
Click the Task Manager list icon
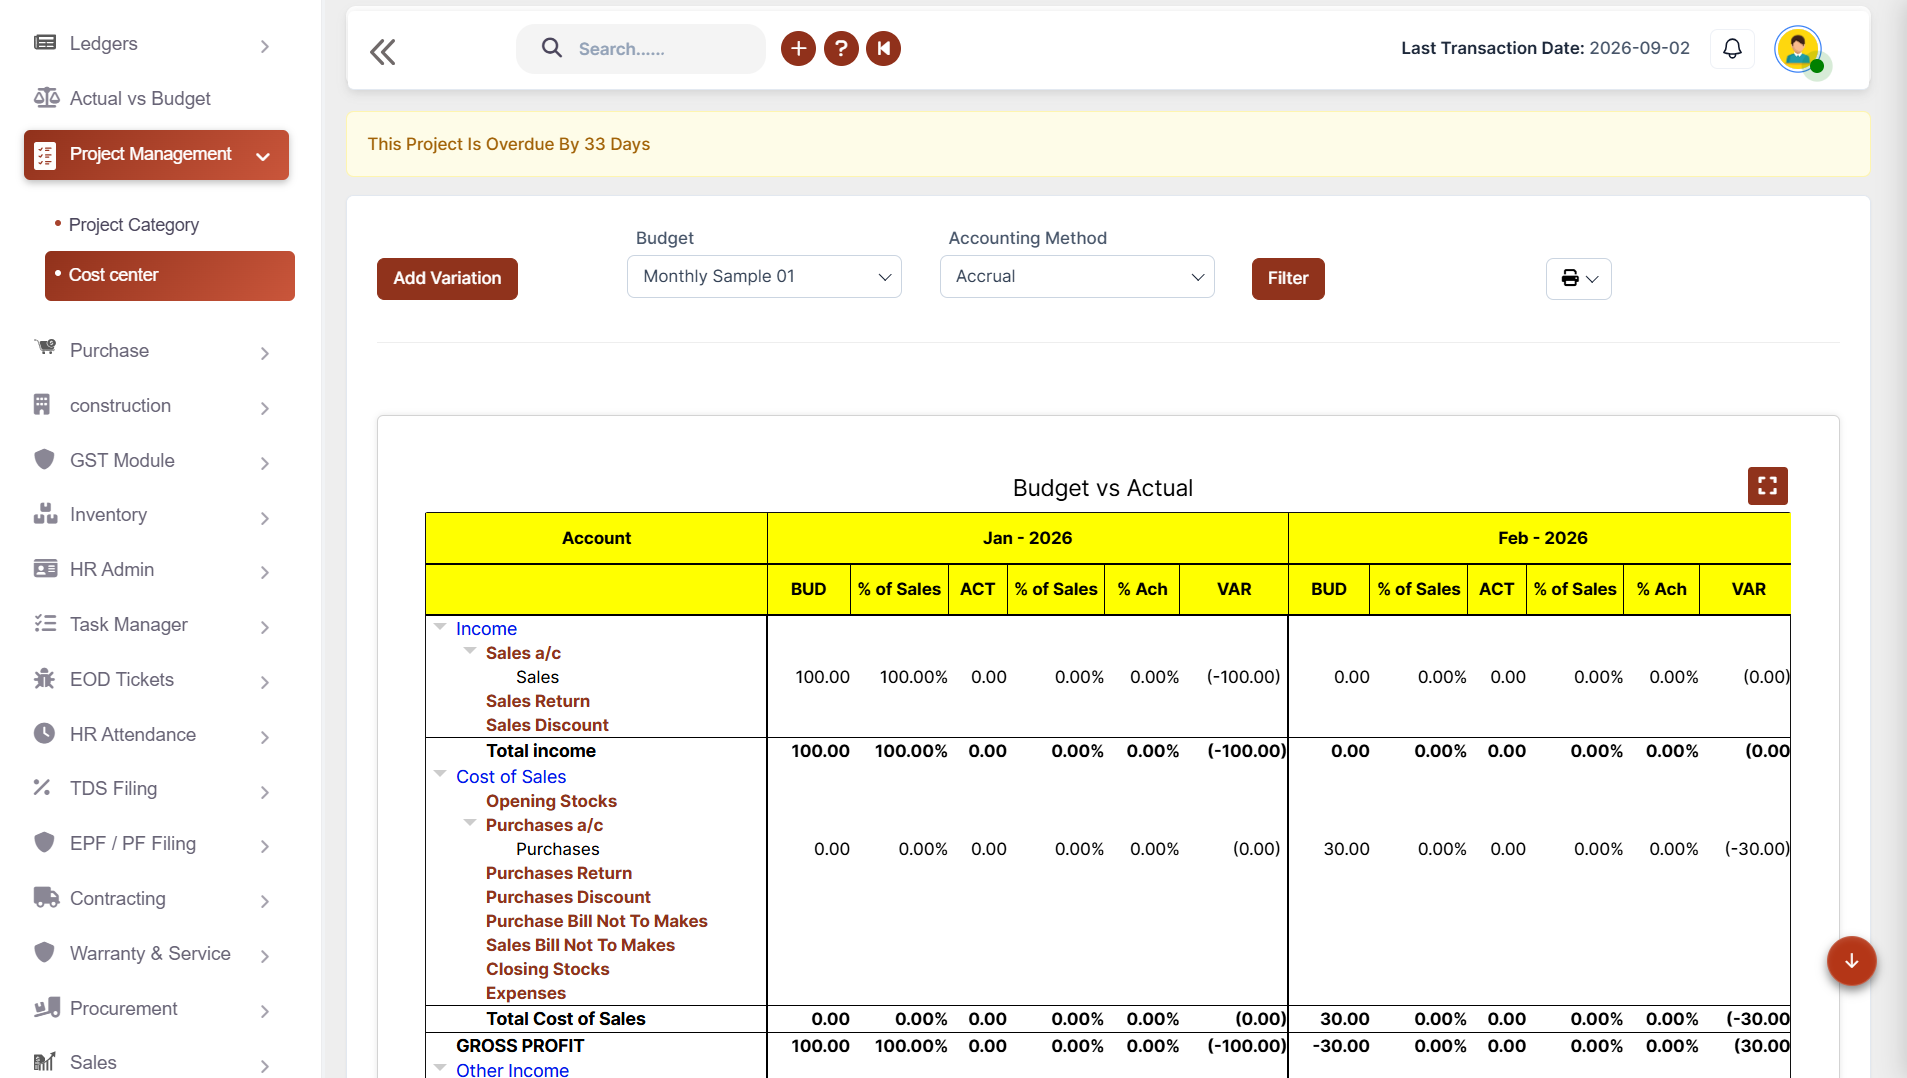pos(45,623)
